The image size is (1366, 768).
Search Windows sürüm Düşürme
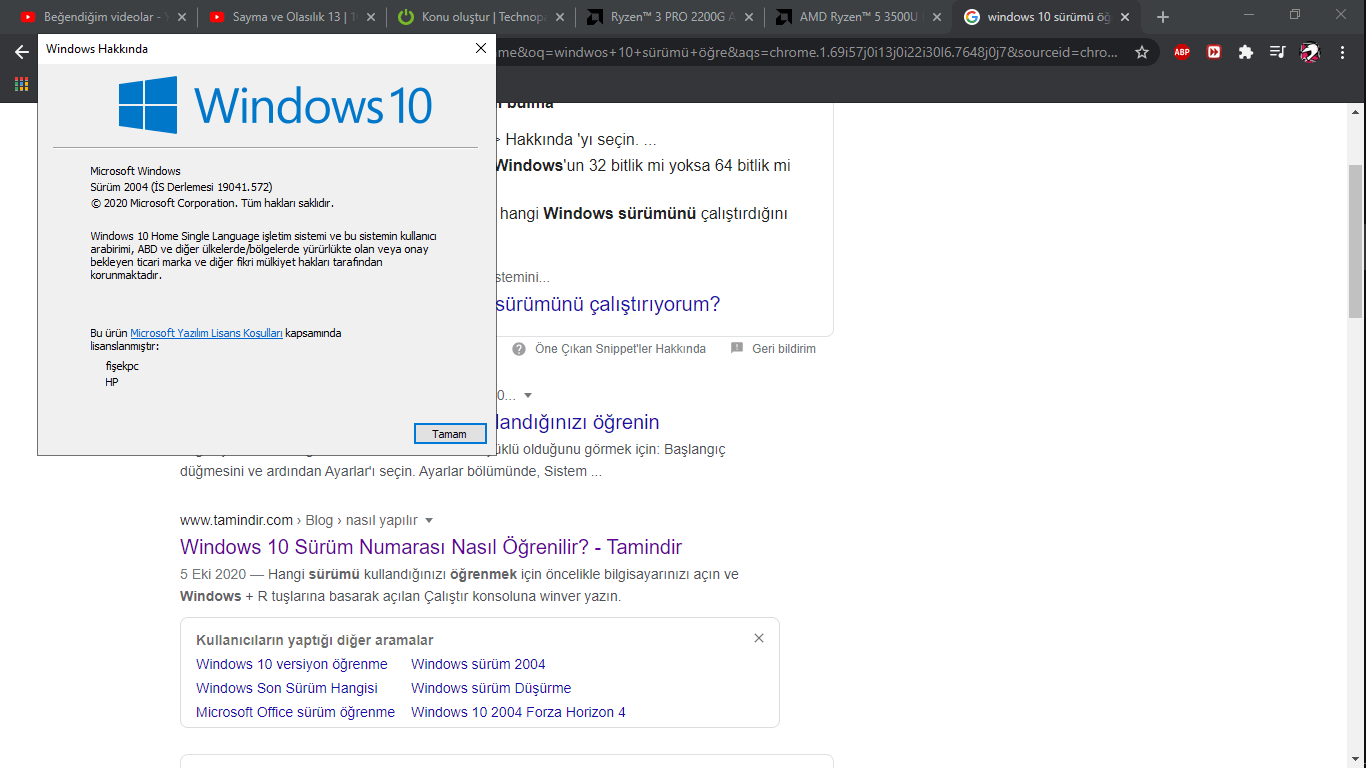(x=491, y=688)
